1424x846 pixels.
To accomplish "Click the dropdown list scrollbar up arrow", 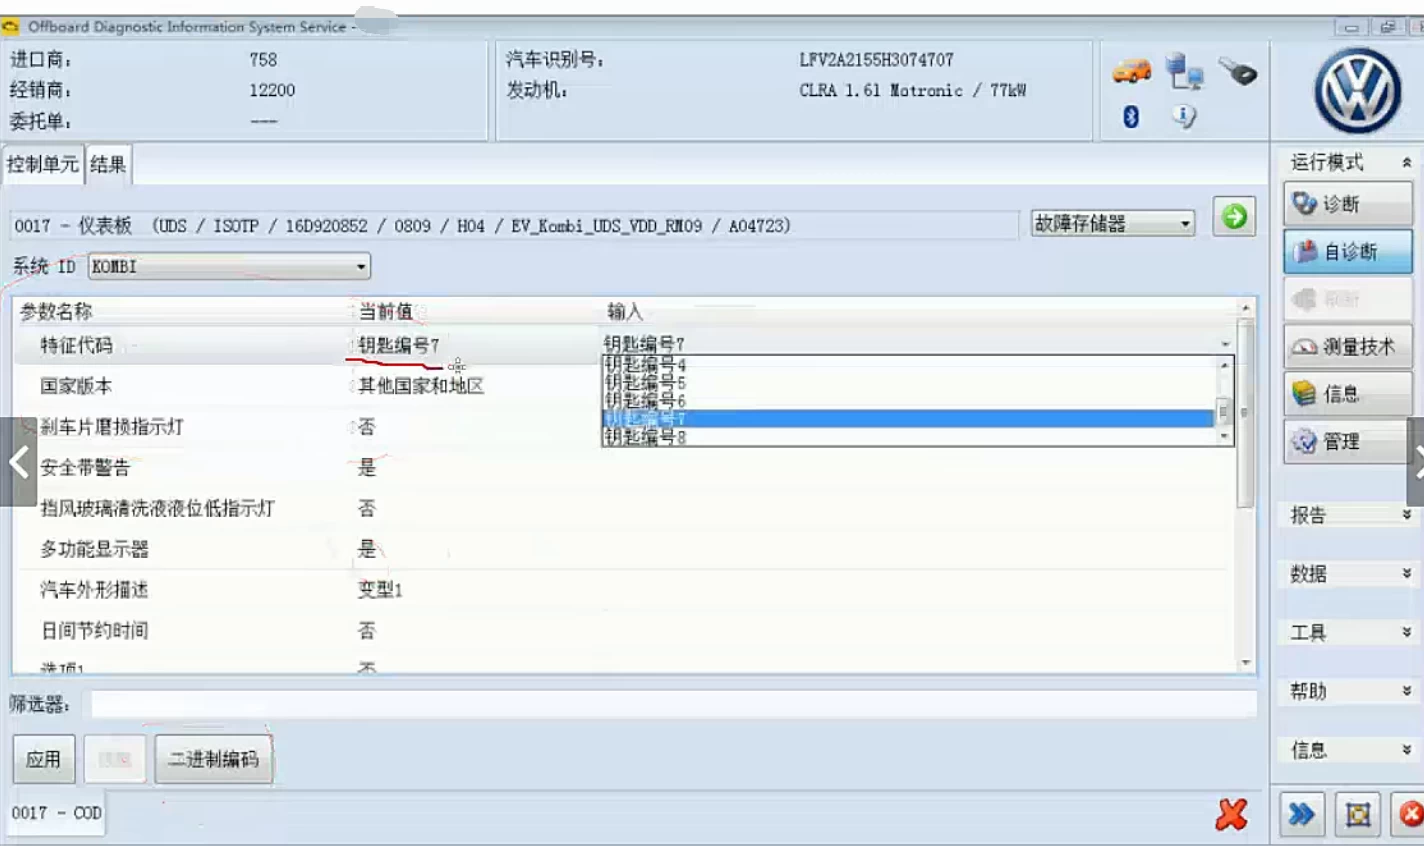I will tap(1224, 365).
